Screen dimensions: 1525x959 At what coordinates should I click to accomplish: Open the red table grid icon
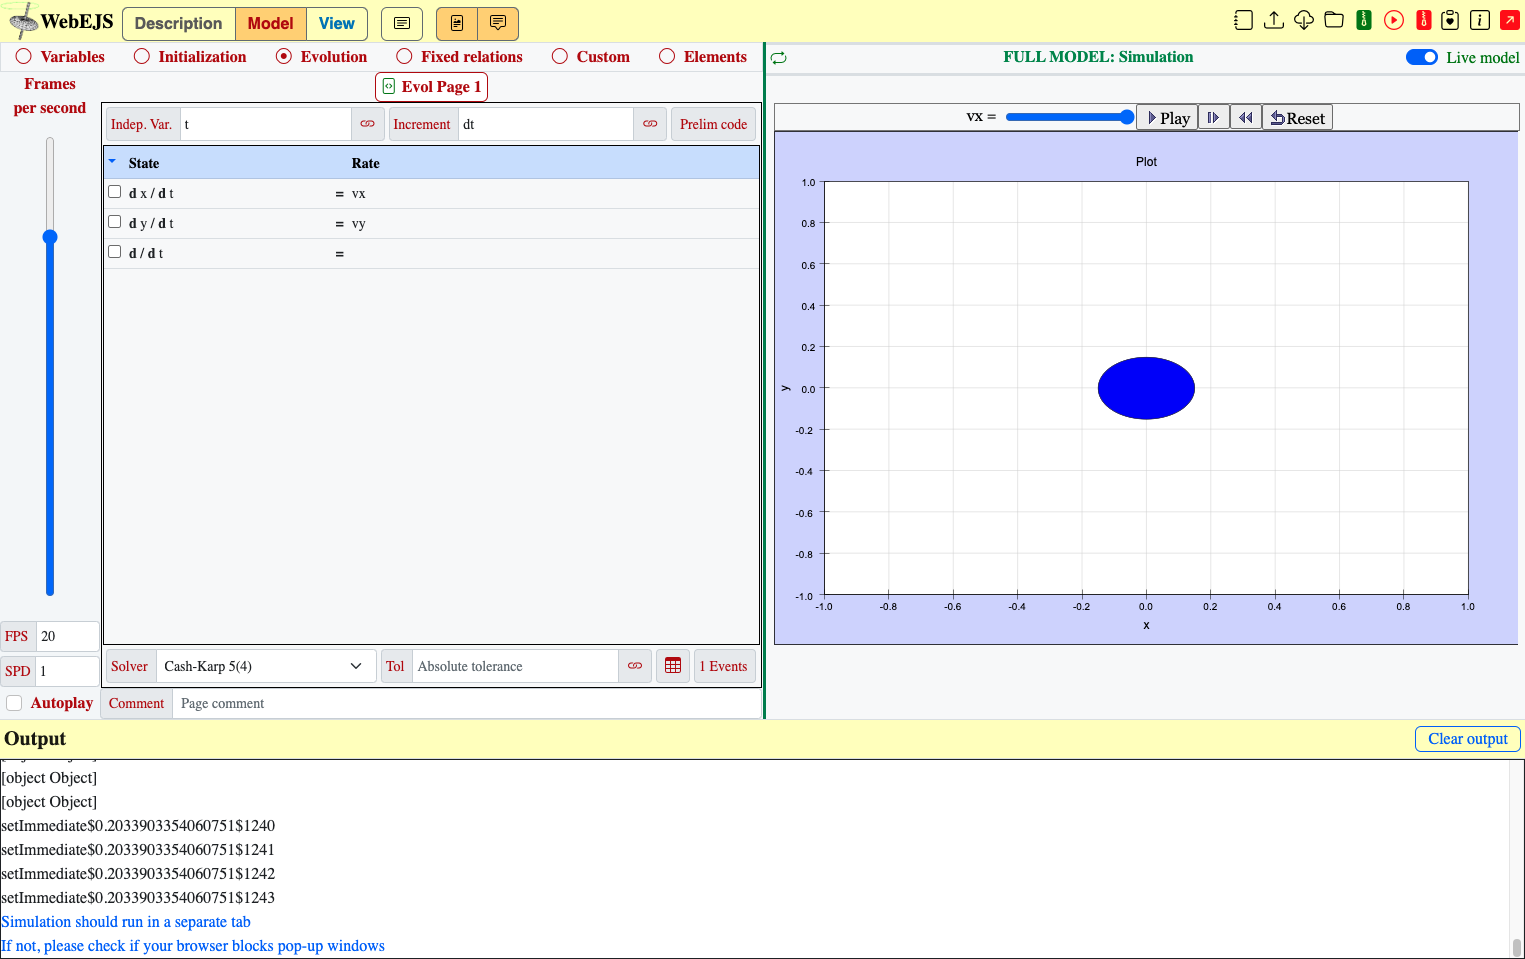673,666
